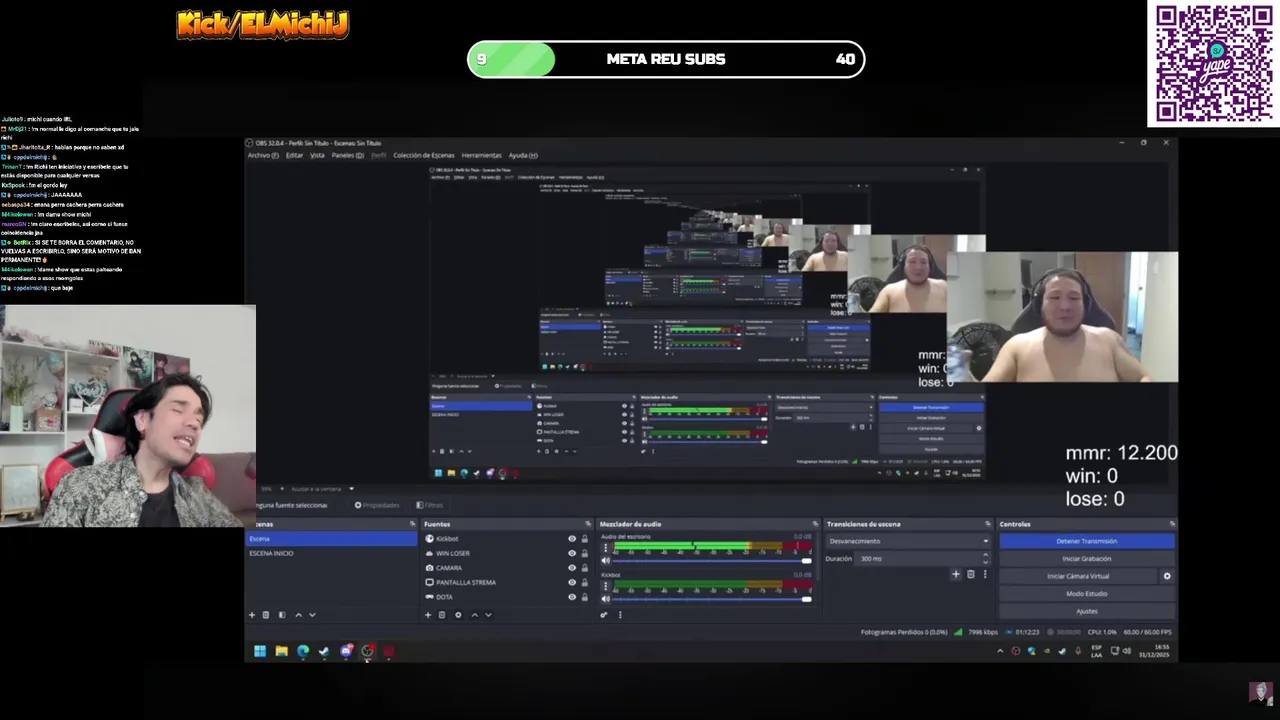This screenshot has height=720, width=1280.
Task: Undock the Transiciones de escena panel
Action: [988, 523]
